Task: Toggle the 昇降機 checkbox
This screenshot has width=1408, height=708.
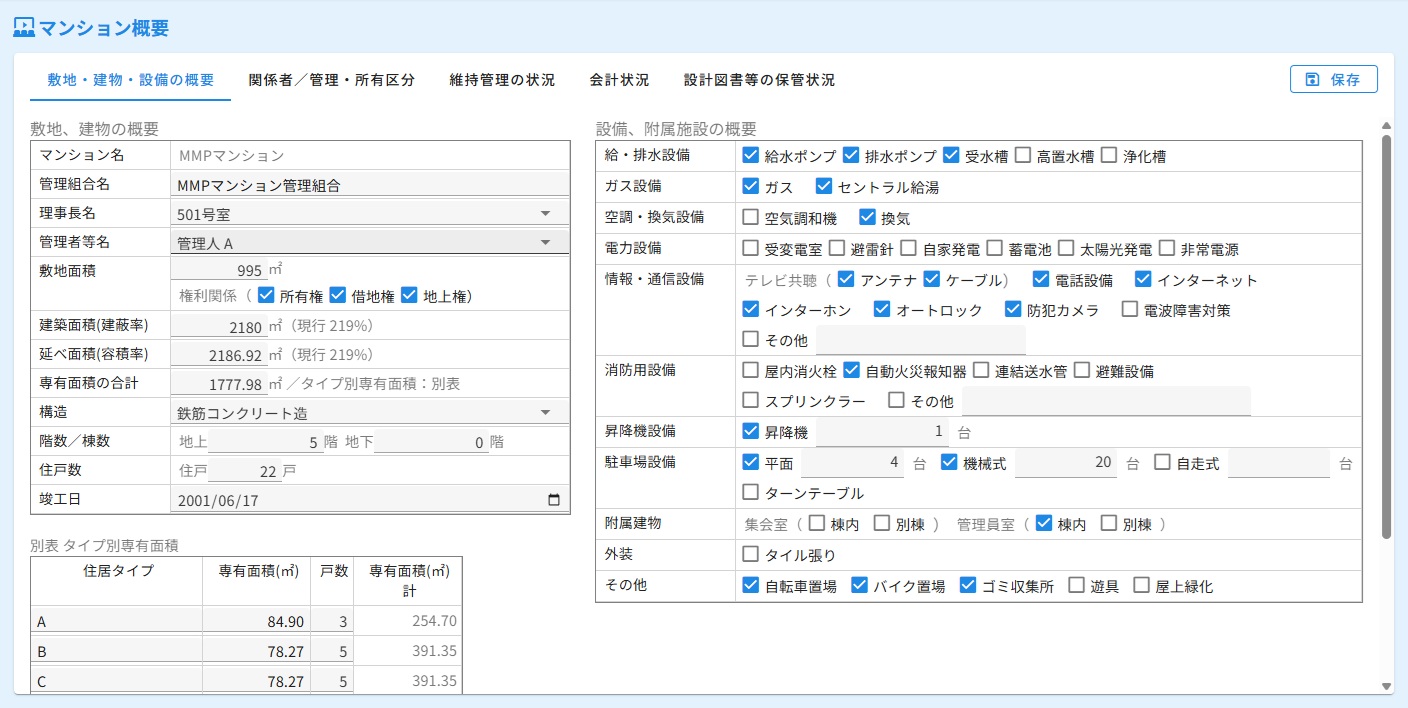Action: coord(751,432)
